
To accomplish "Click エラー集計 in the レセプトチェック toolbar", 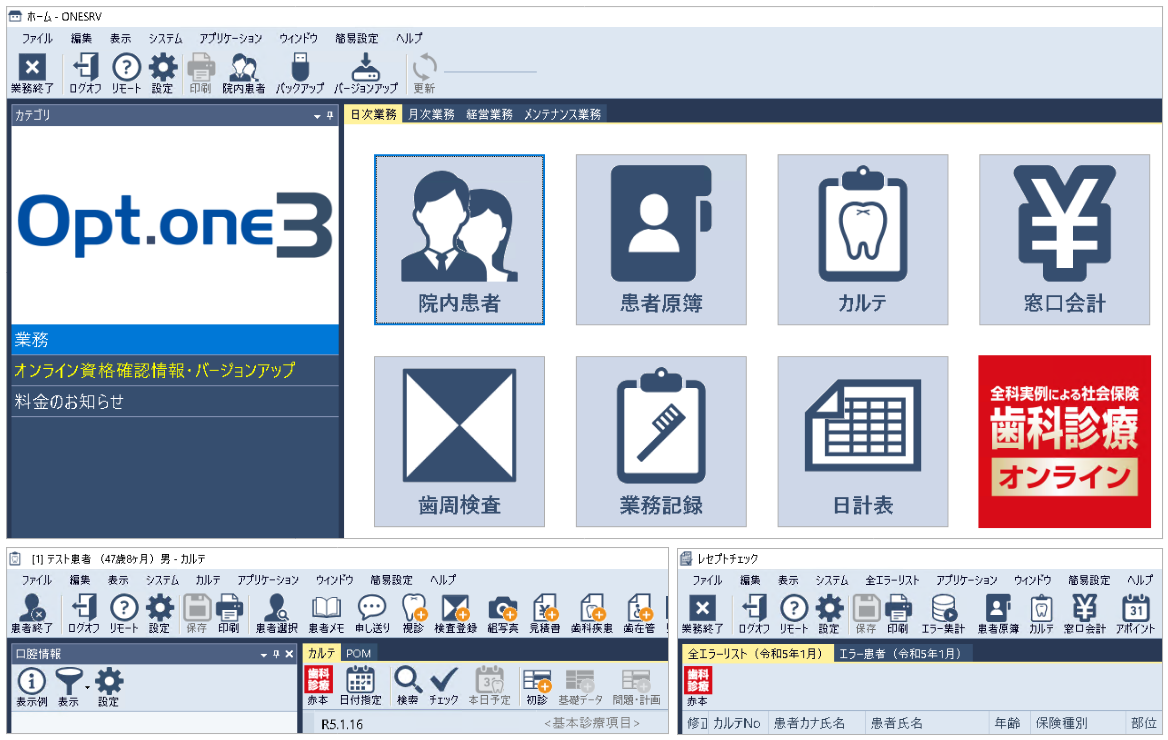I will pos(942,614).
